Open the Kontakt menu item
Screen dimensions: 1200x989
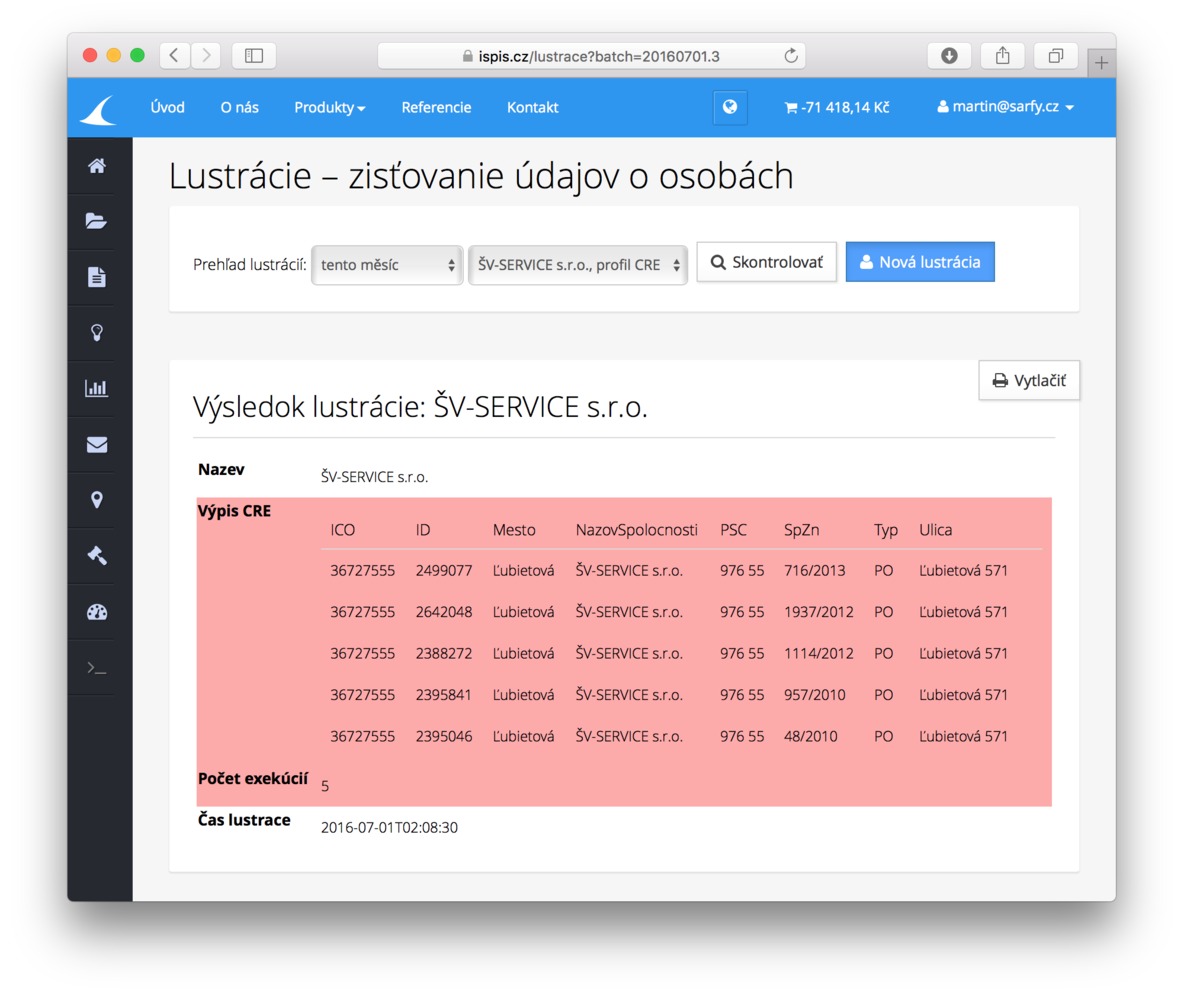pyautogui.click(x=533, y=107)
